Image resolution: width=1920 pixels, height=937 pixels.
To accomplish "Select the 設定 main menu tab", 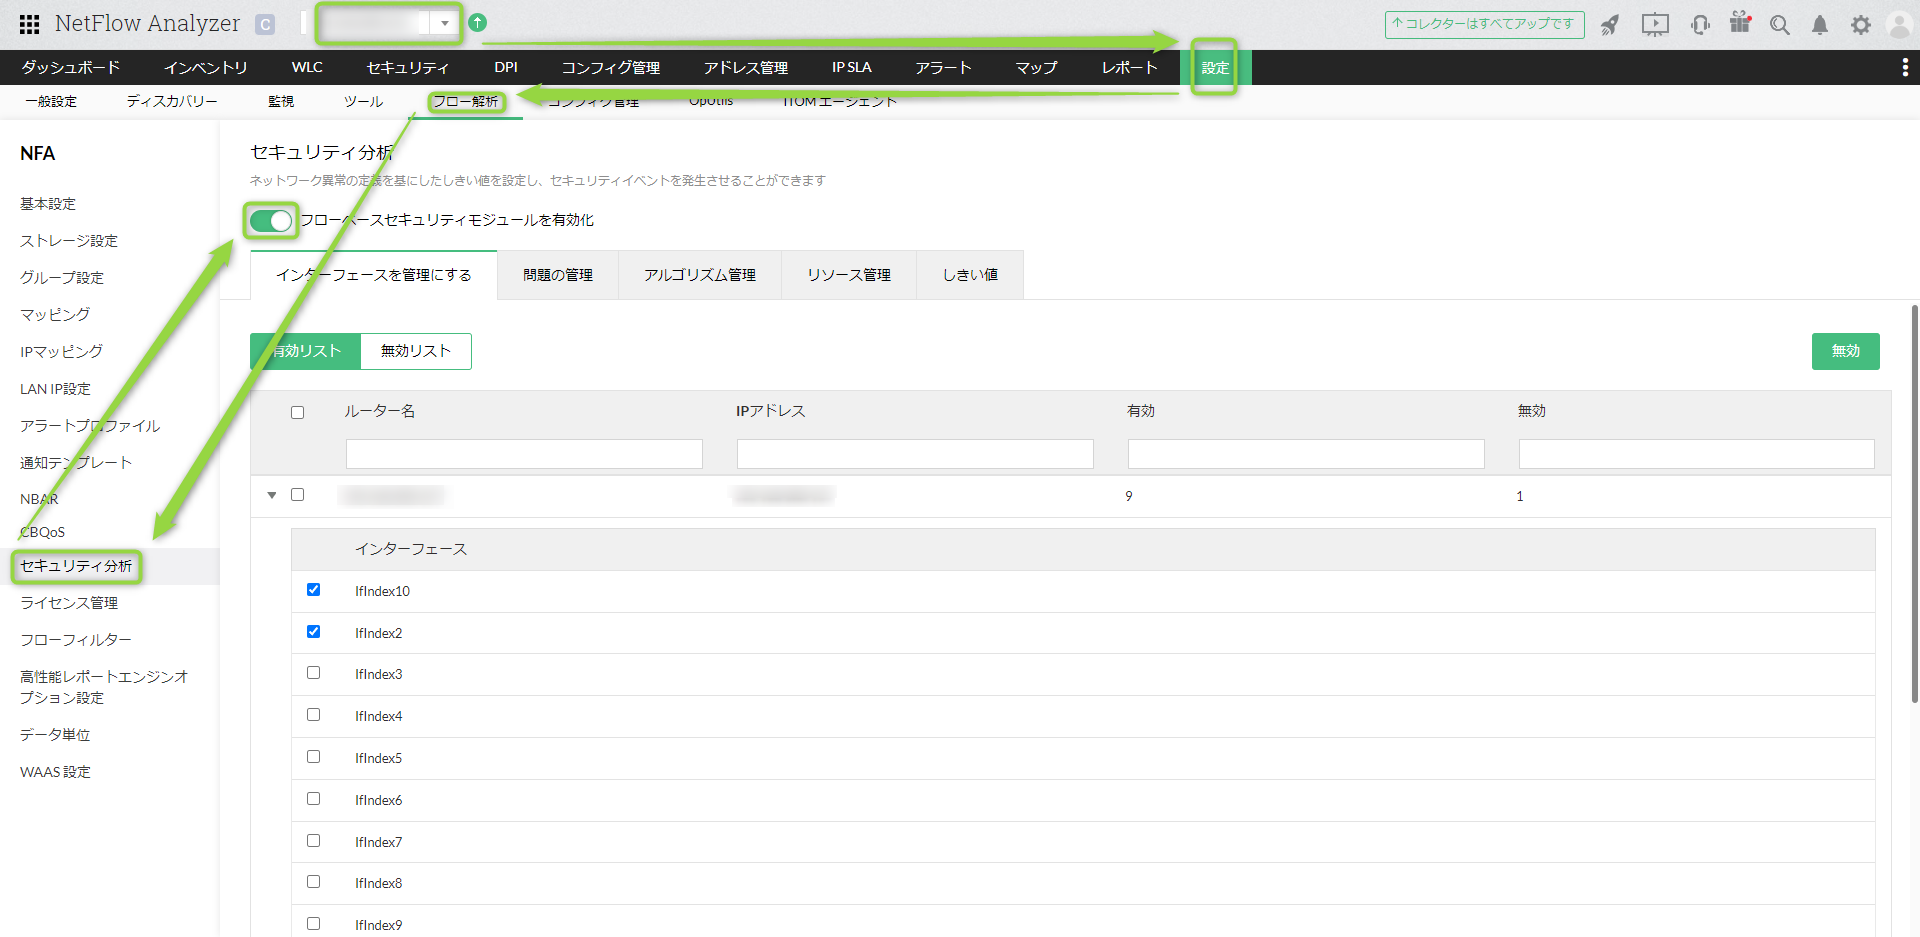I will pos(1215,67).
